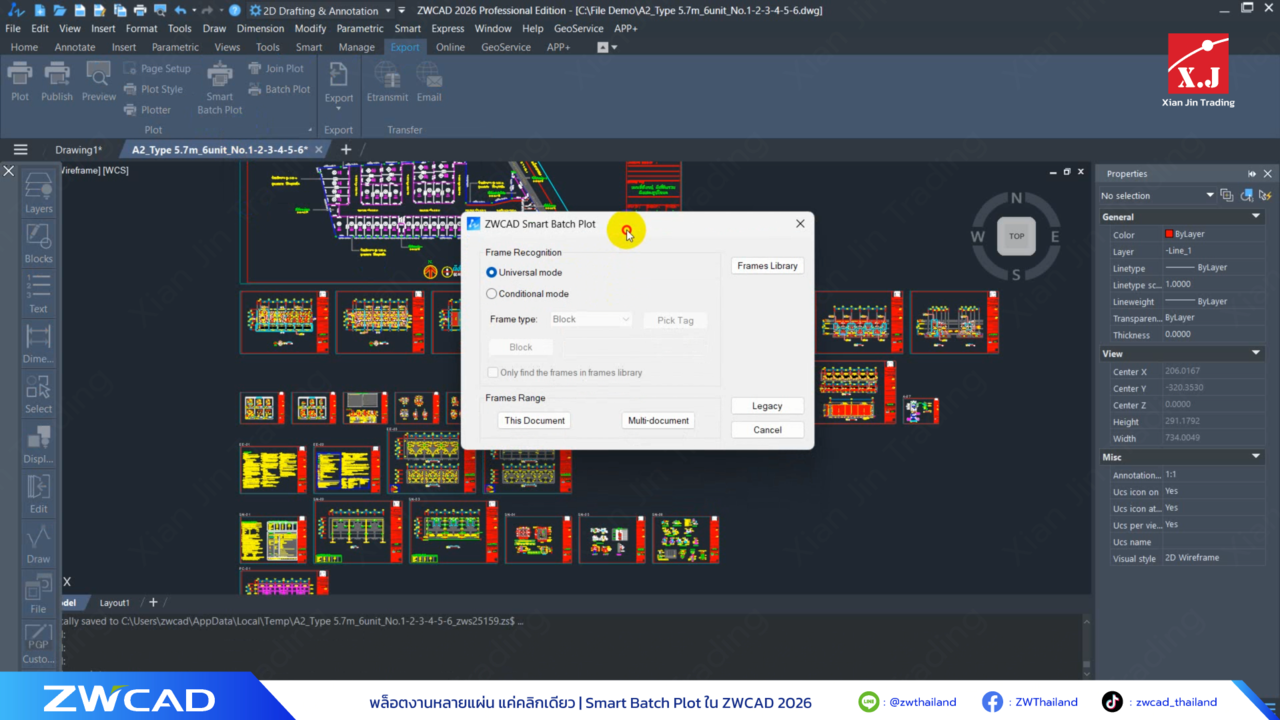
Task: Collapse the View section in Properties
Action: 1257,353
